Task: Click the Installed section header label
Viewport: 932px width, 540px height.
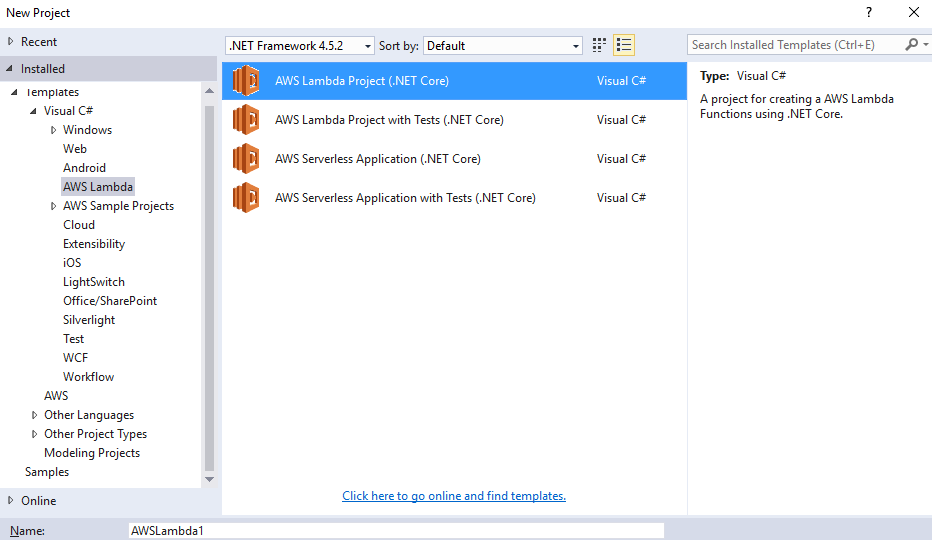Action: (43, 69)
